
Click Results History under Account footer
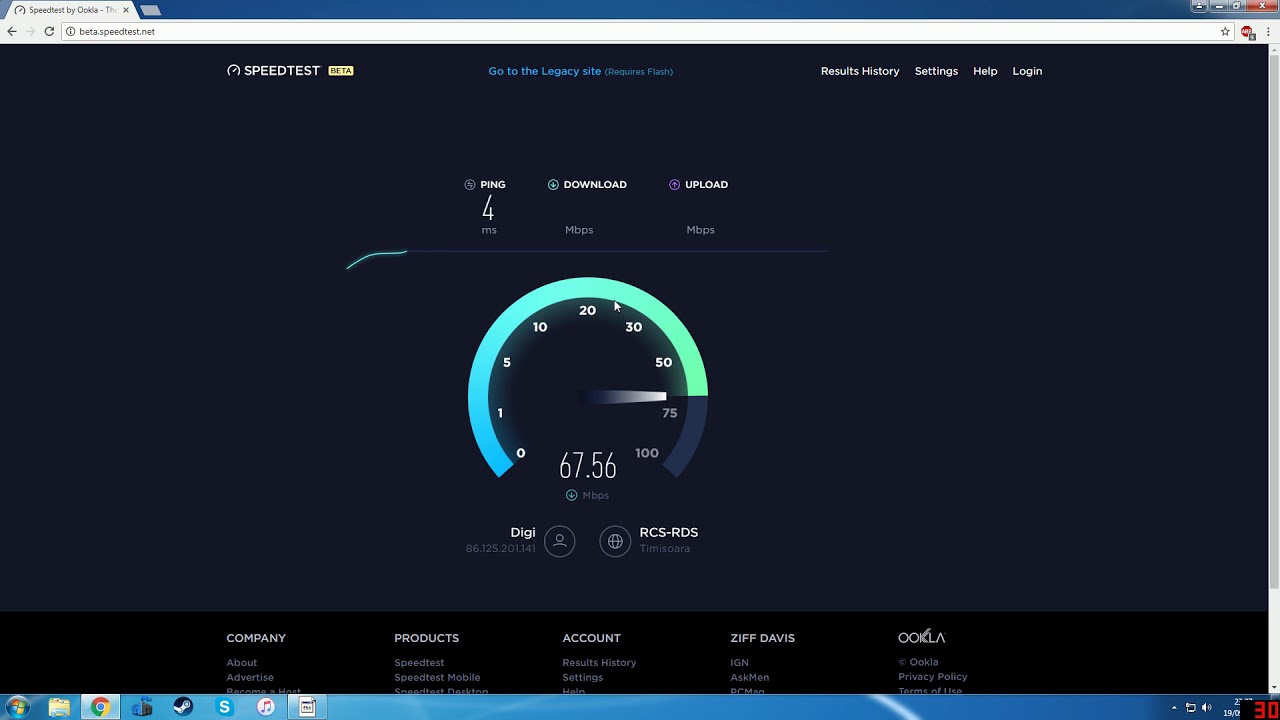coord(599,662)
